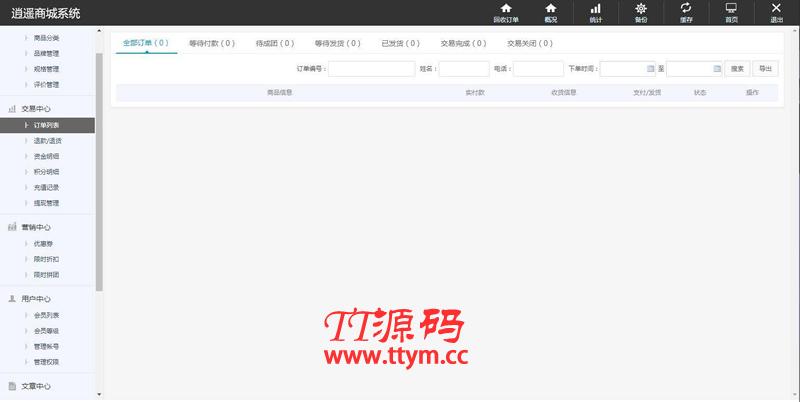Image resolution: width=800 pixels, height=402 pixels.
Task: Open 概况 overview house icon
Action: [x=551, y=8]
